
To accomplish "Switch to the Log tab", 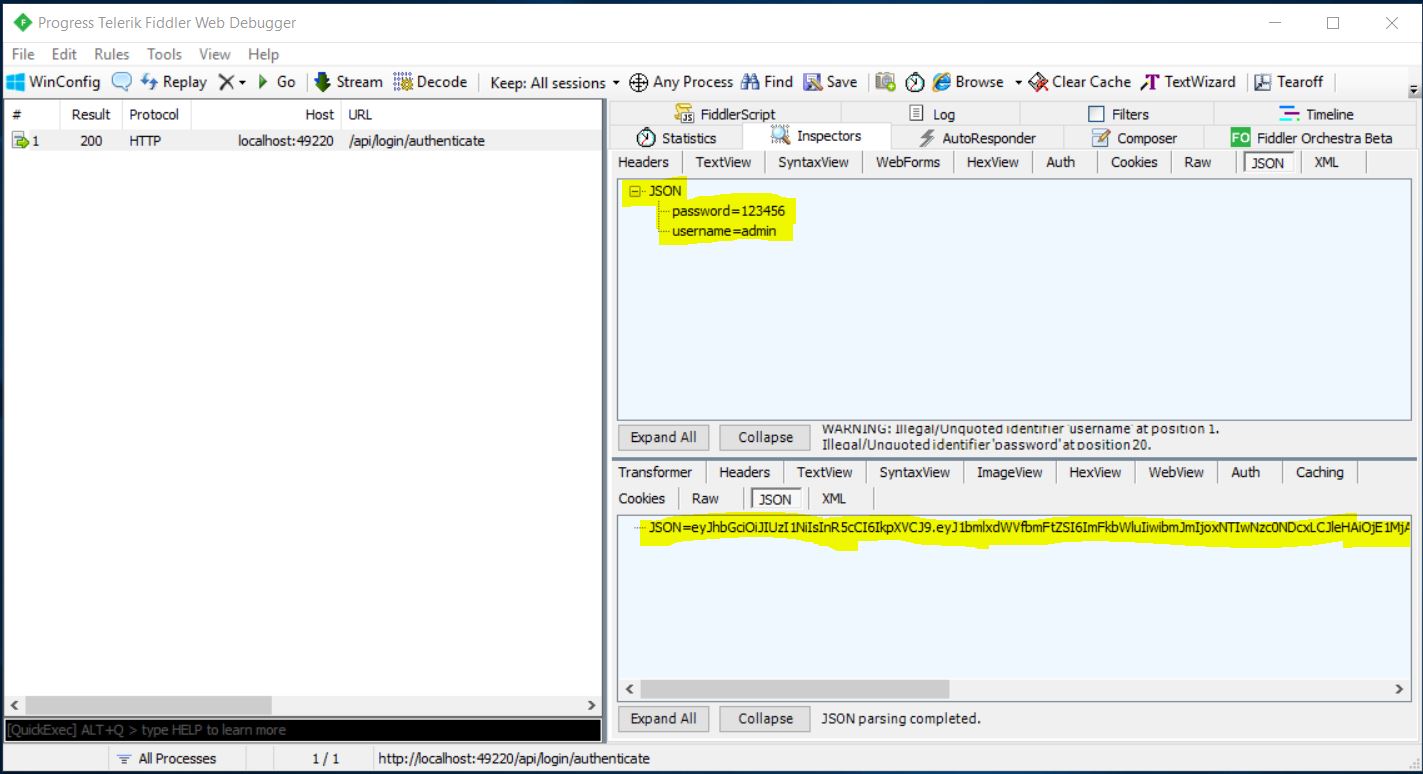I will click(x=931, y=114).
